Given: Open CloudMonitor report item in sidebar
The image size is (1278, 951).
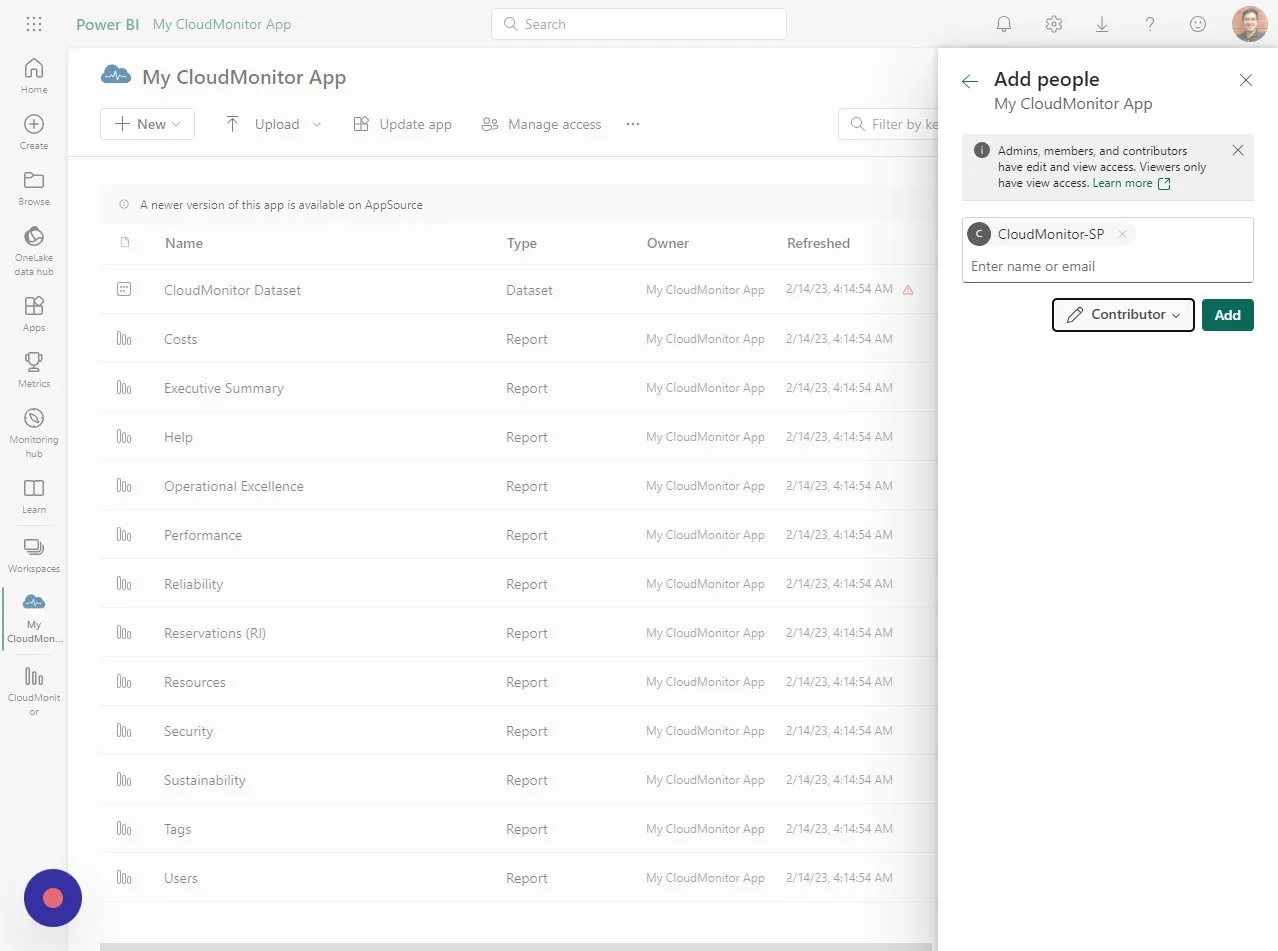Looking at the screenshot, I should coord(34,691).
